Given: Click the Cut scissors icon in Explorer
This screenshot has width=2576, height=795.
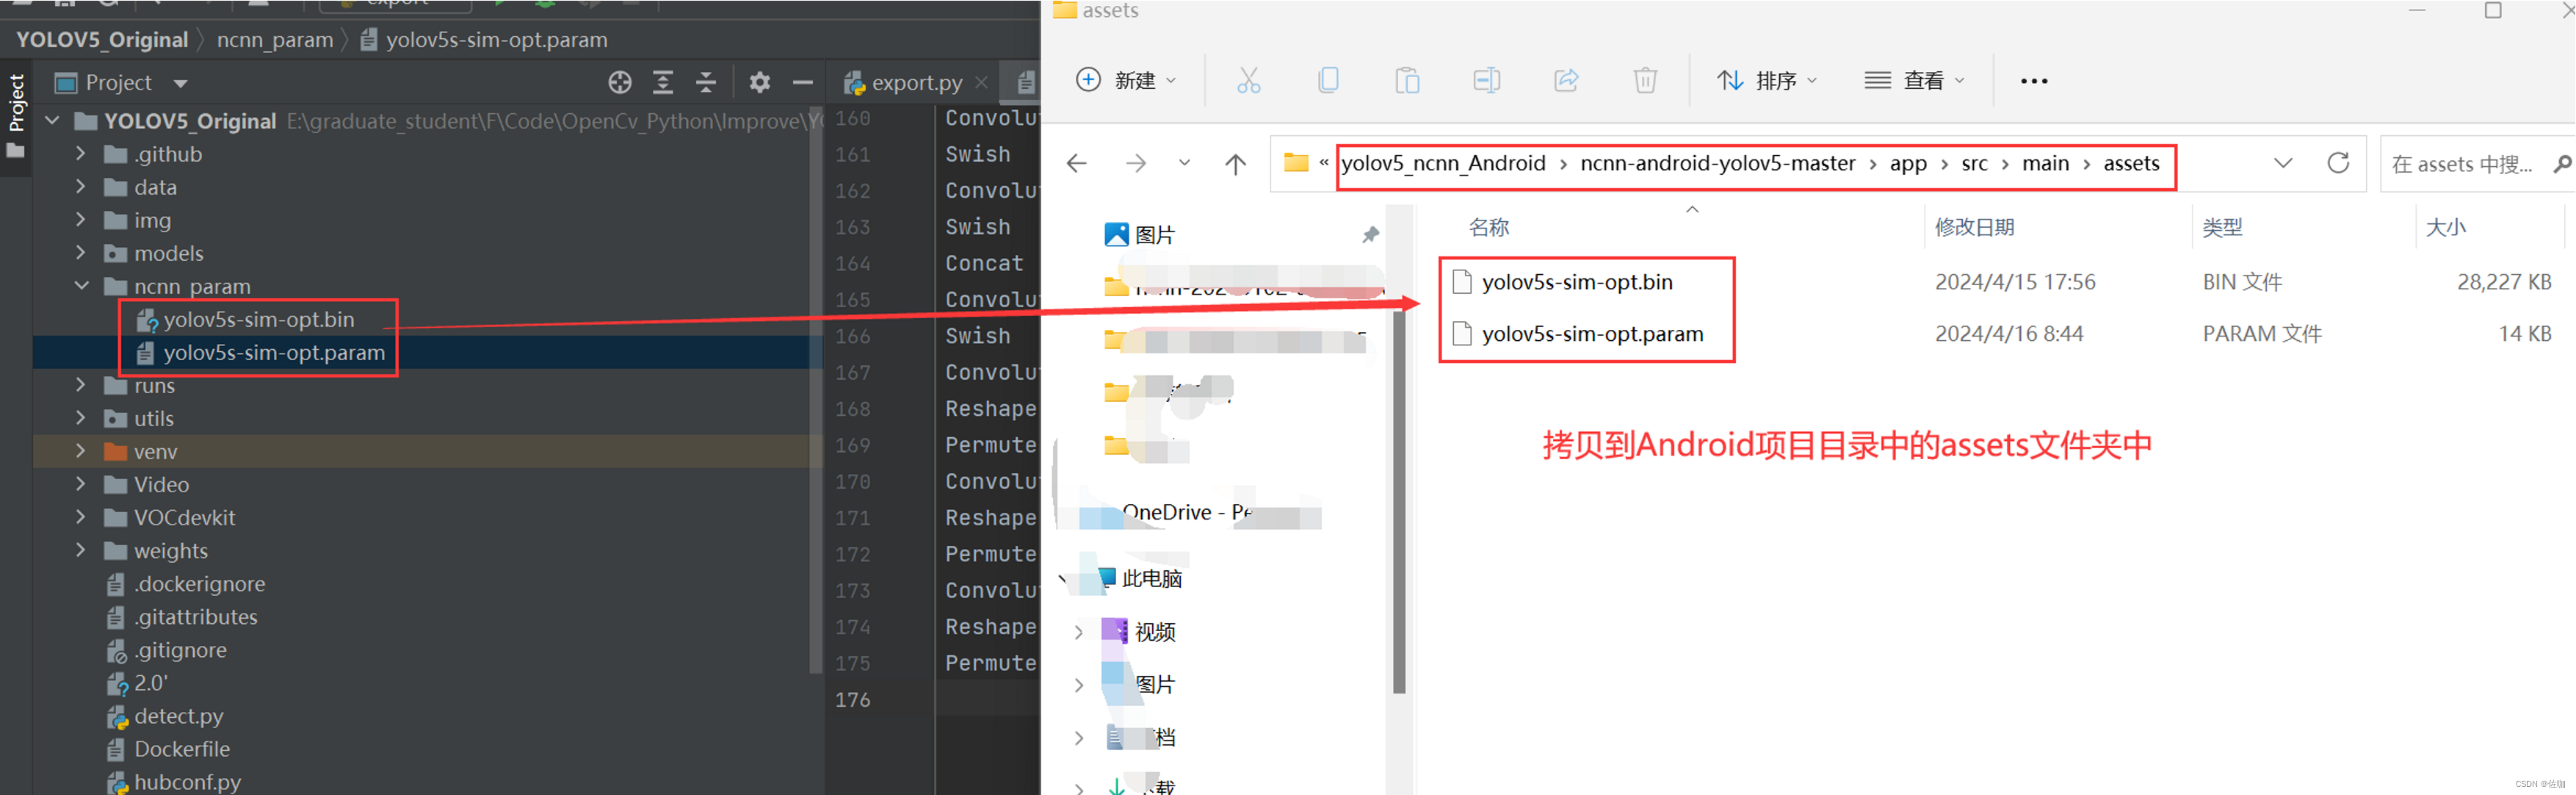Looking at the screenshot, I should pos(1248,80).
